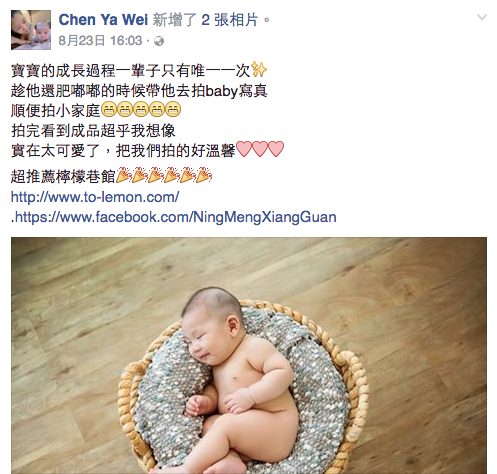Click the middle grinning emoji in row
The image size is (497, 474).
point(141,110)
